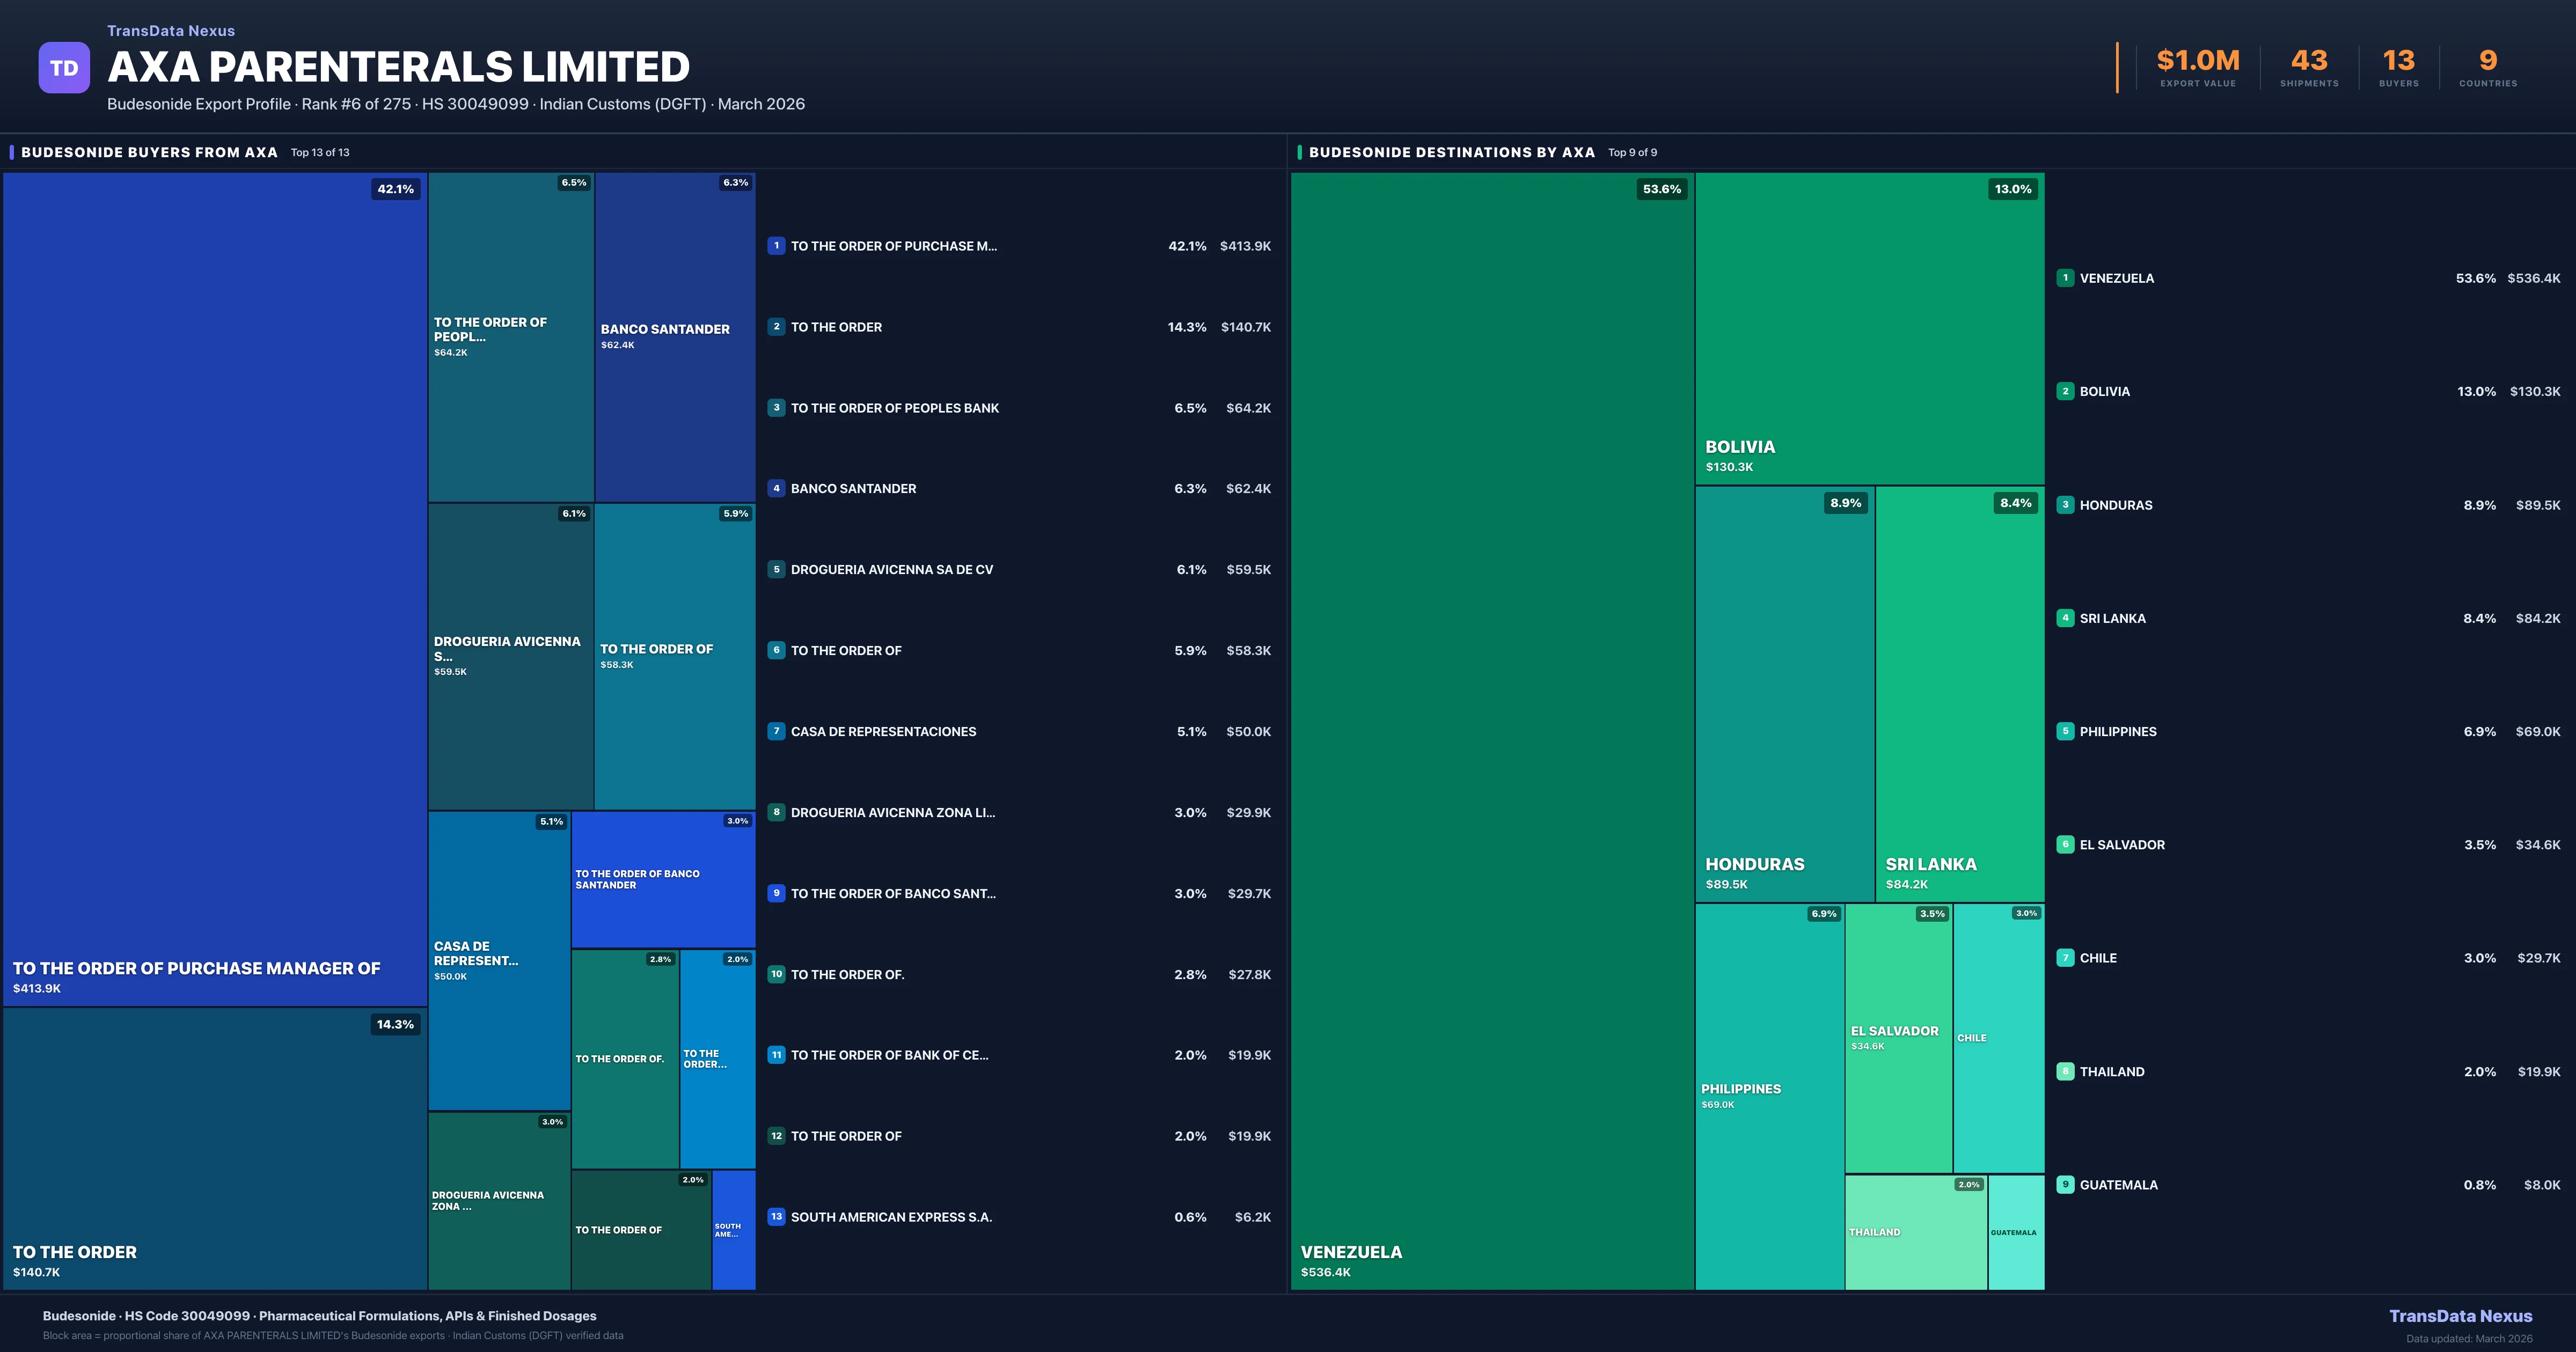Expand the Top 9 of 9 destinations list
Viewport: 2576px width, 1352px height.
[x=1632, y=153]
